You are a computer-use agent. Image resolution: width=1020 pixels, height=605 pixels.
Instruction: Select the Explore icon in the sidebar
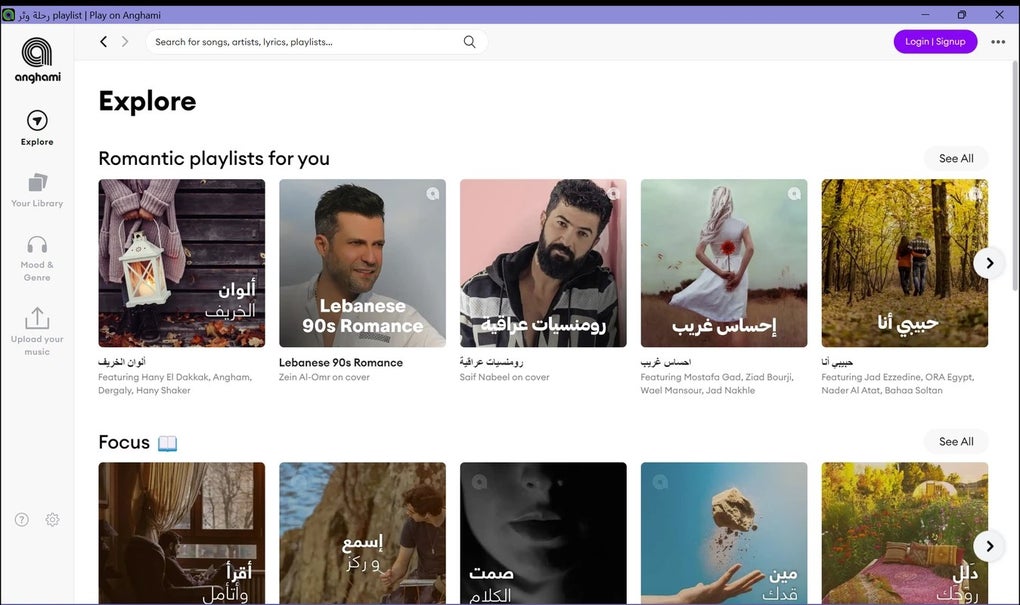[36, 124]
